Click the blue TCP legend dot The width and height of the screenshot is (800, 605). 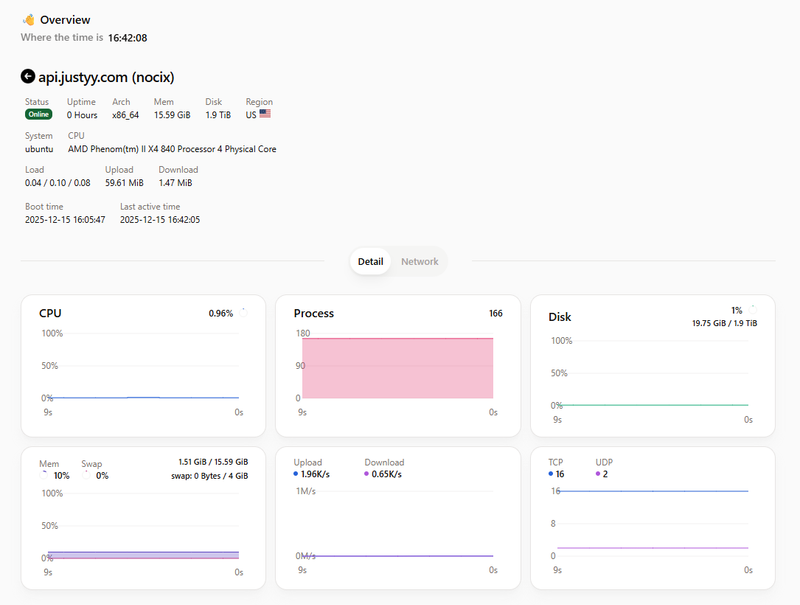(551, 474)
